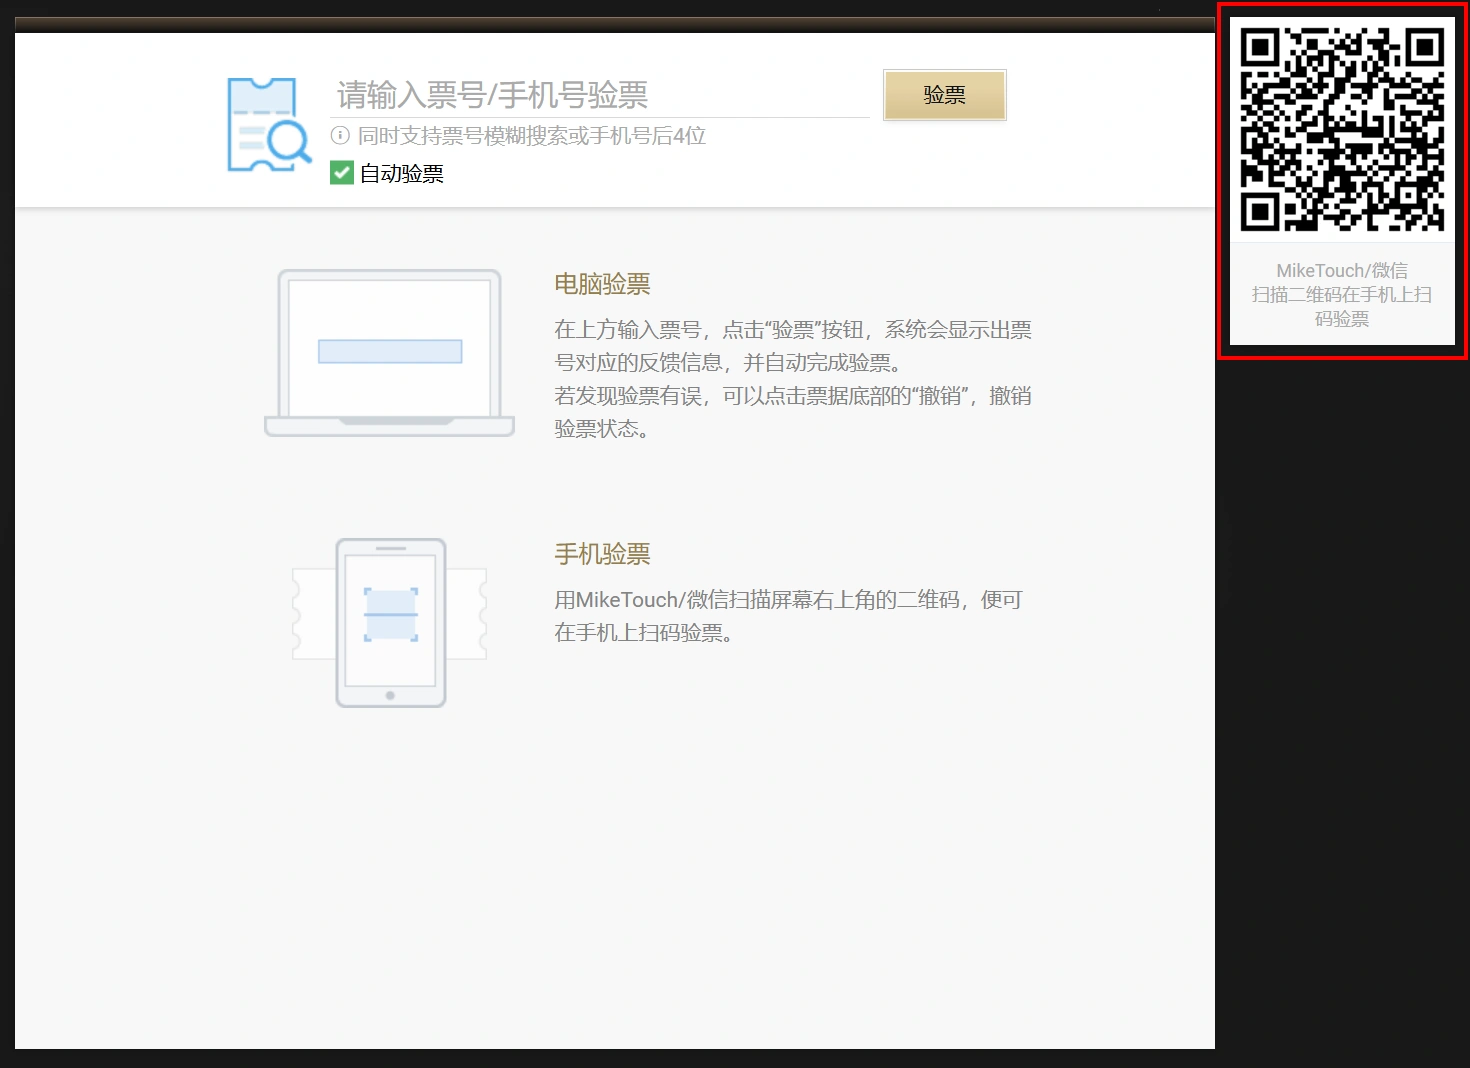
Task: Select the 电脑验票 heading
Action: 602,284
